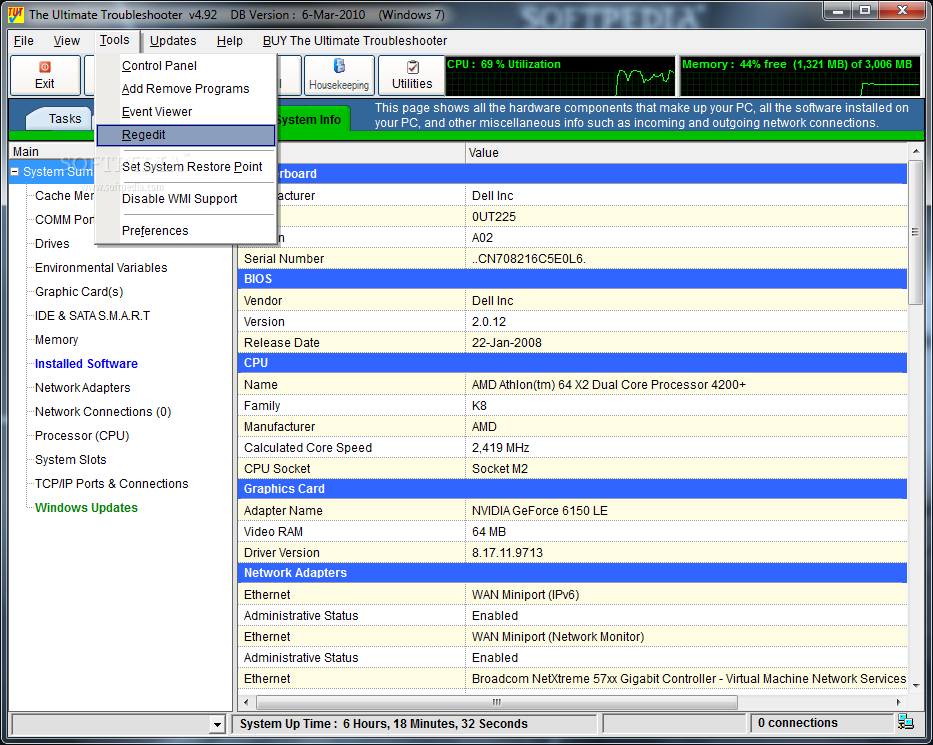The height and width of the screenshot is (745, 933).
Task: Select Network Adapters tree item
Action: (83, 388)
